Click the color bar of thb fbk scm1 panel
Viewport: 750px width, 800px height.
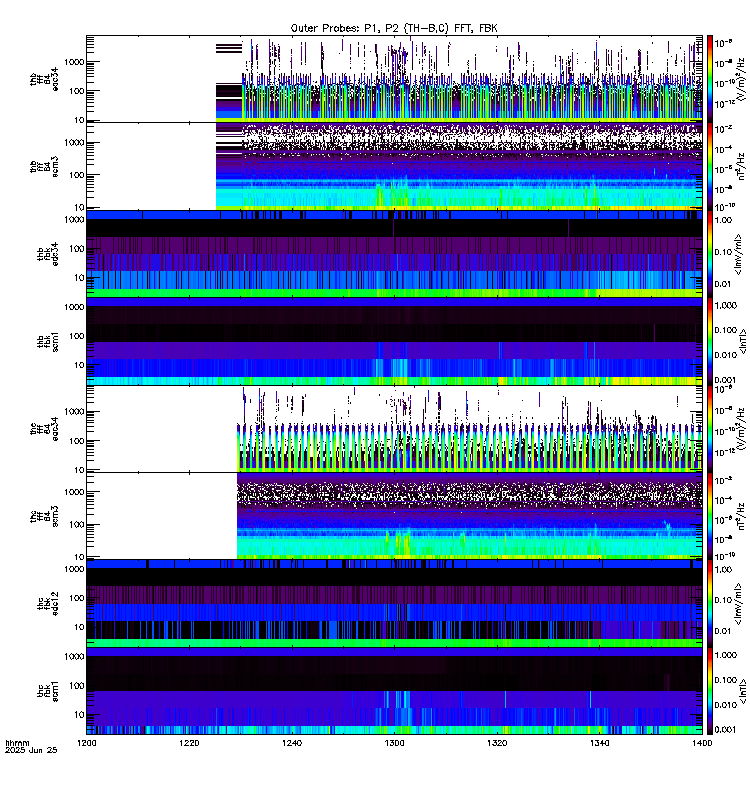pyautogui.click(x=709, y=341)
